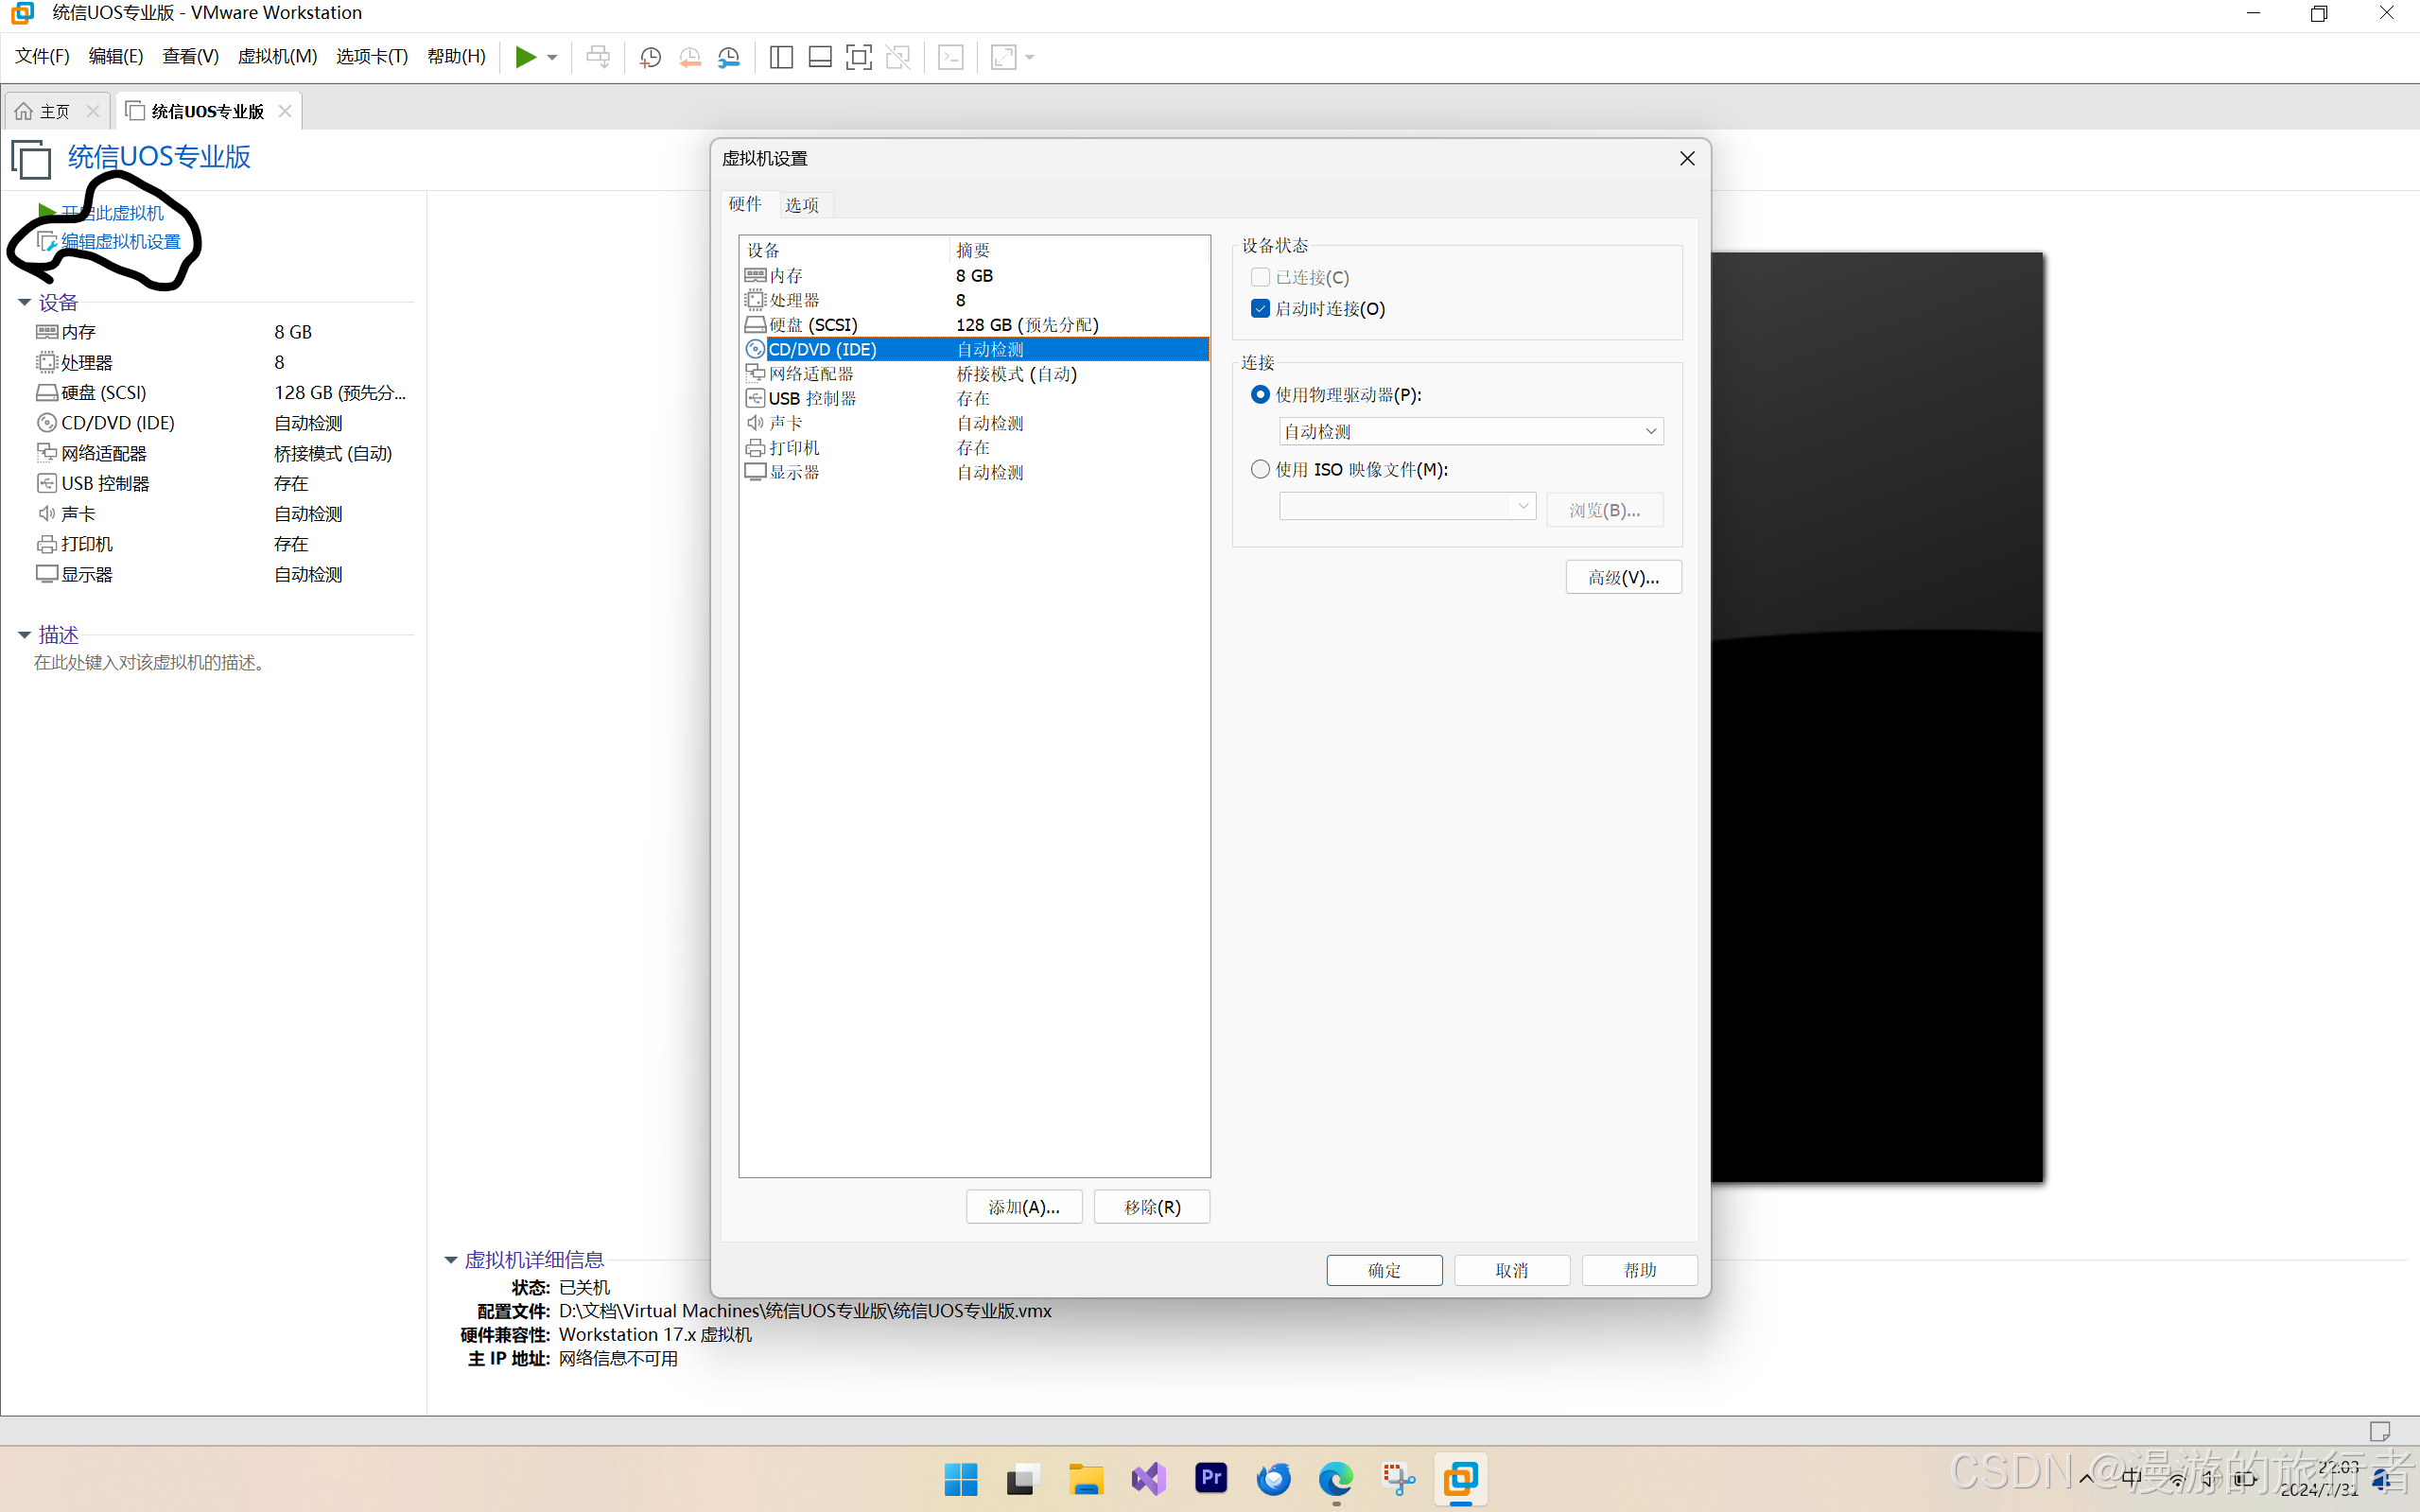Click the 浏览(B)... button
Image resolution: width=2420 pixels, height=1512 pixels.
pyautogui.click(x=1604, y=510)
